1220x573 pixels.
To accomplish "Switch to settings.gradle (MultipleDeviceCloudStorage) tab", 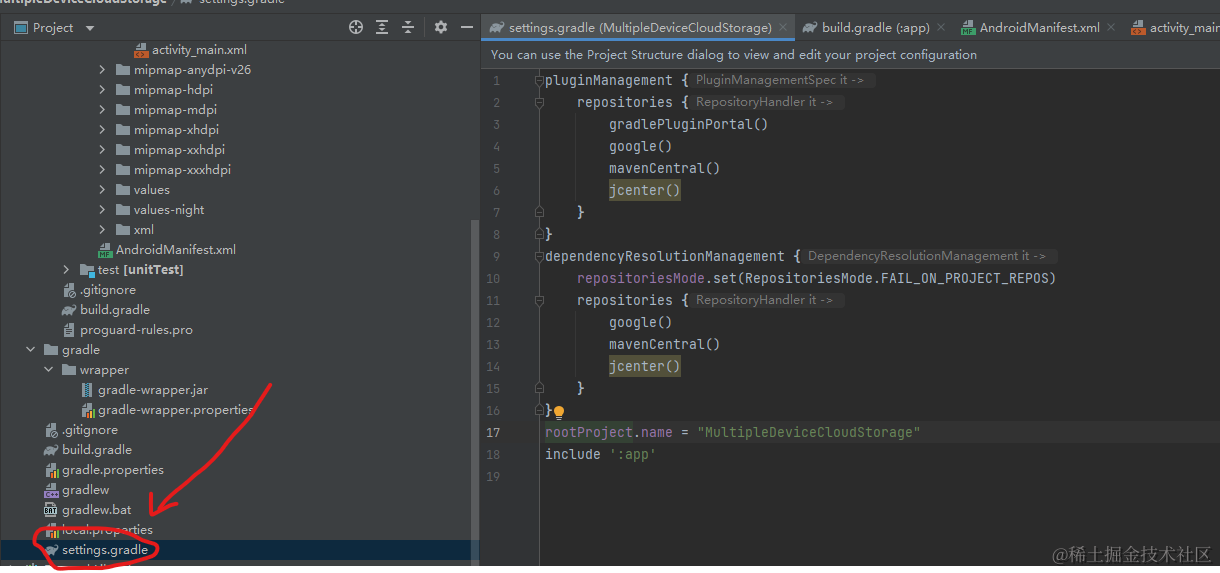I will click(640, 28).
